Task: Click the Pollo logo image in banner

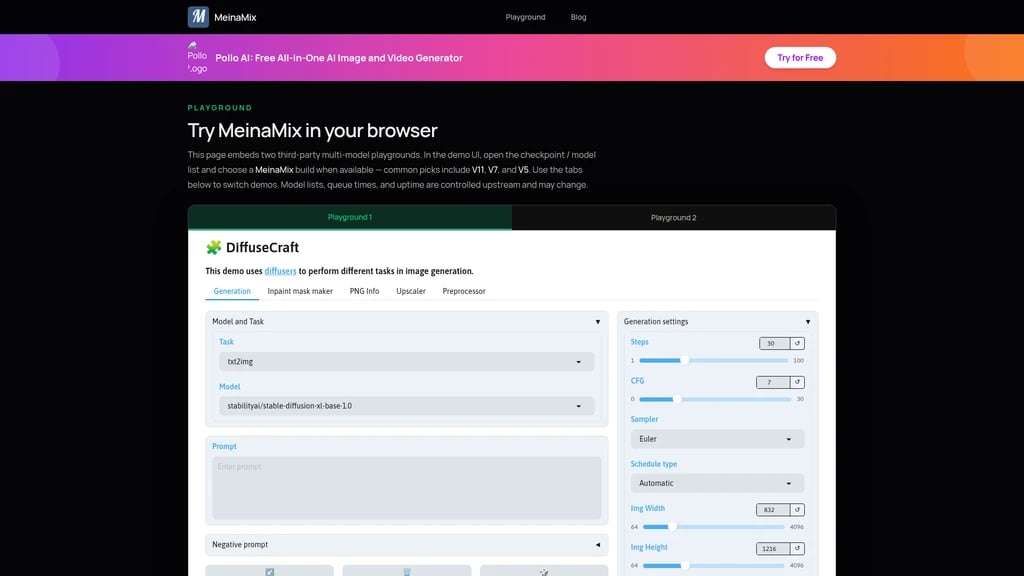Action: pyautogui.click(x=197, y=57)
